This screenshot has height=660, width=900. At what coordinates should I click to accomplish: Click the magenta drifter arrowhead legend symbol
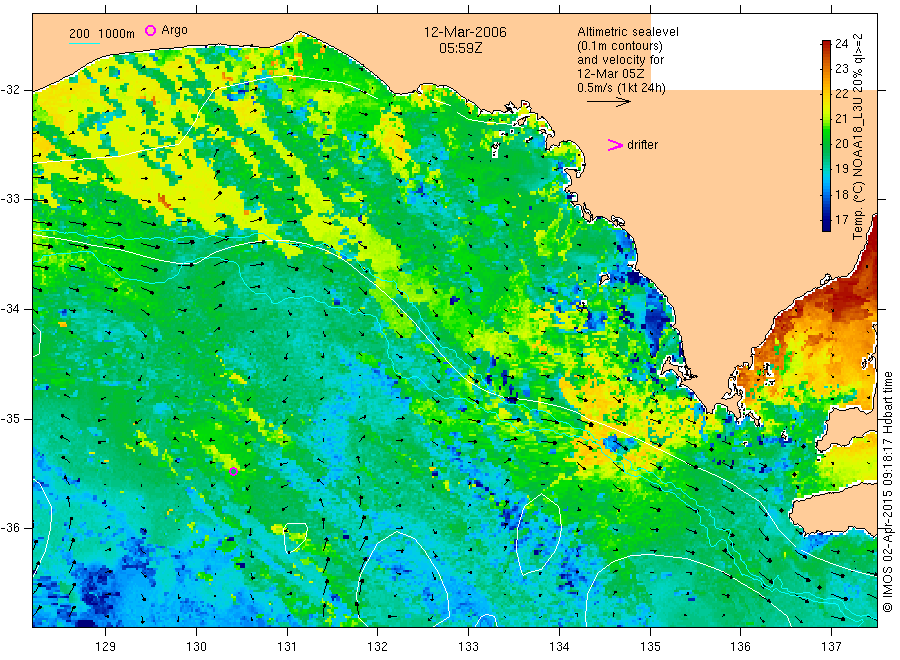pos(615,145)
